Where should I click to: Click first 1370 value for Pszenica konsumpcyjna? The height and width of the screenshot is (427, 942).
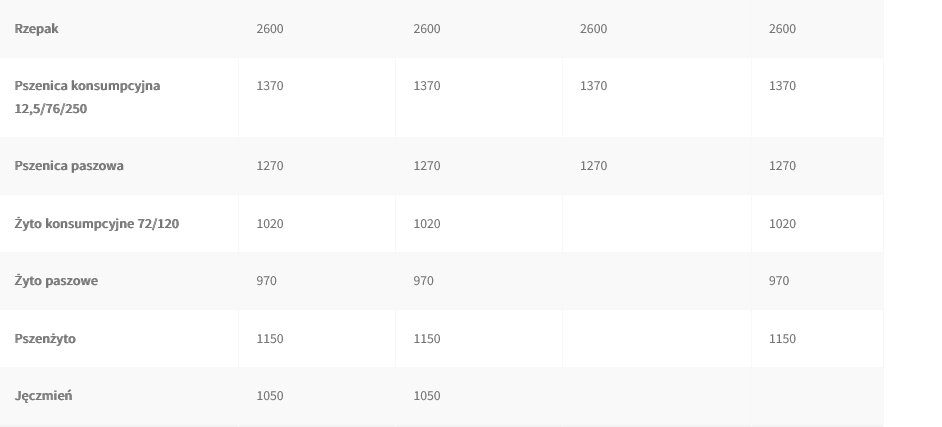coord(270,86)
